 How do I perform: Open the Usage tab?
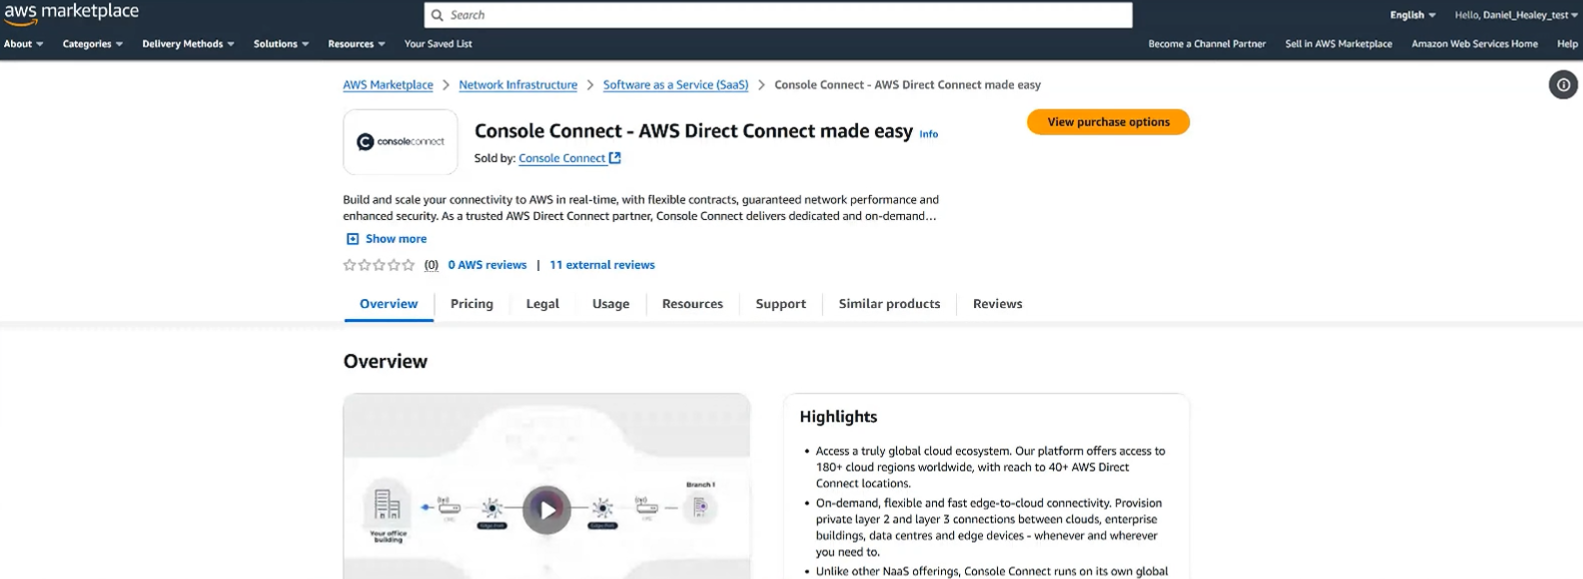[x=611, y=304]
